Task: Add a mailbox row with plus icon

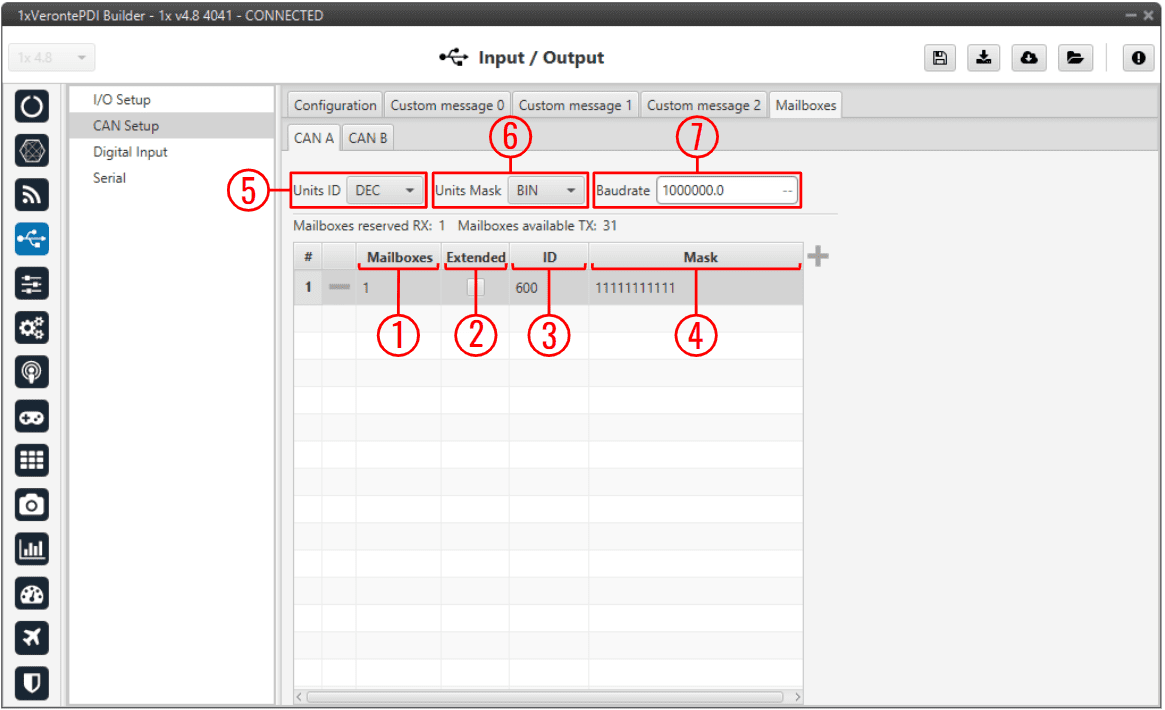Action: coord(818,257)
